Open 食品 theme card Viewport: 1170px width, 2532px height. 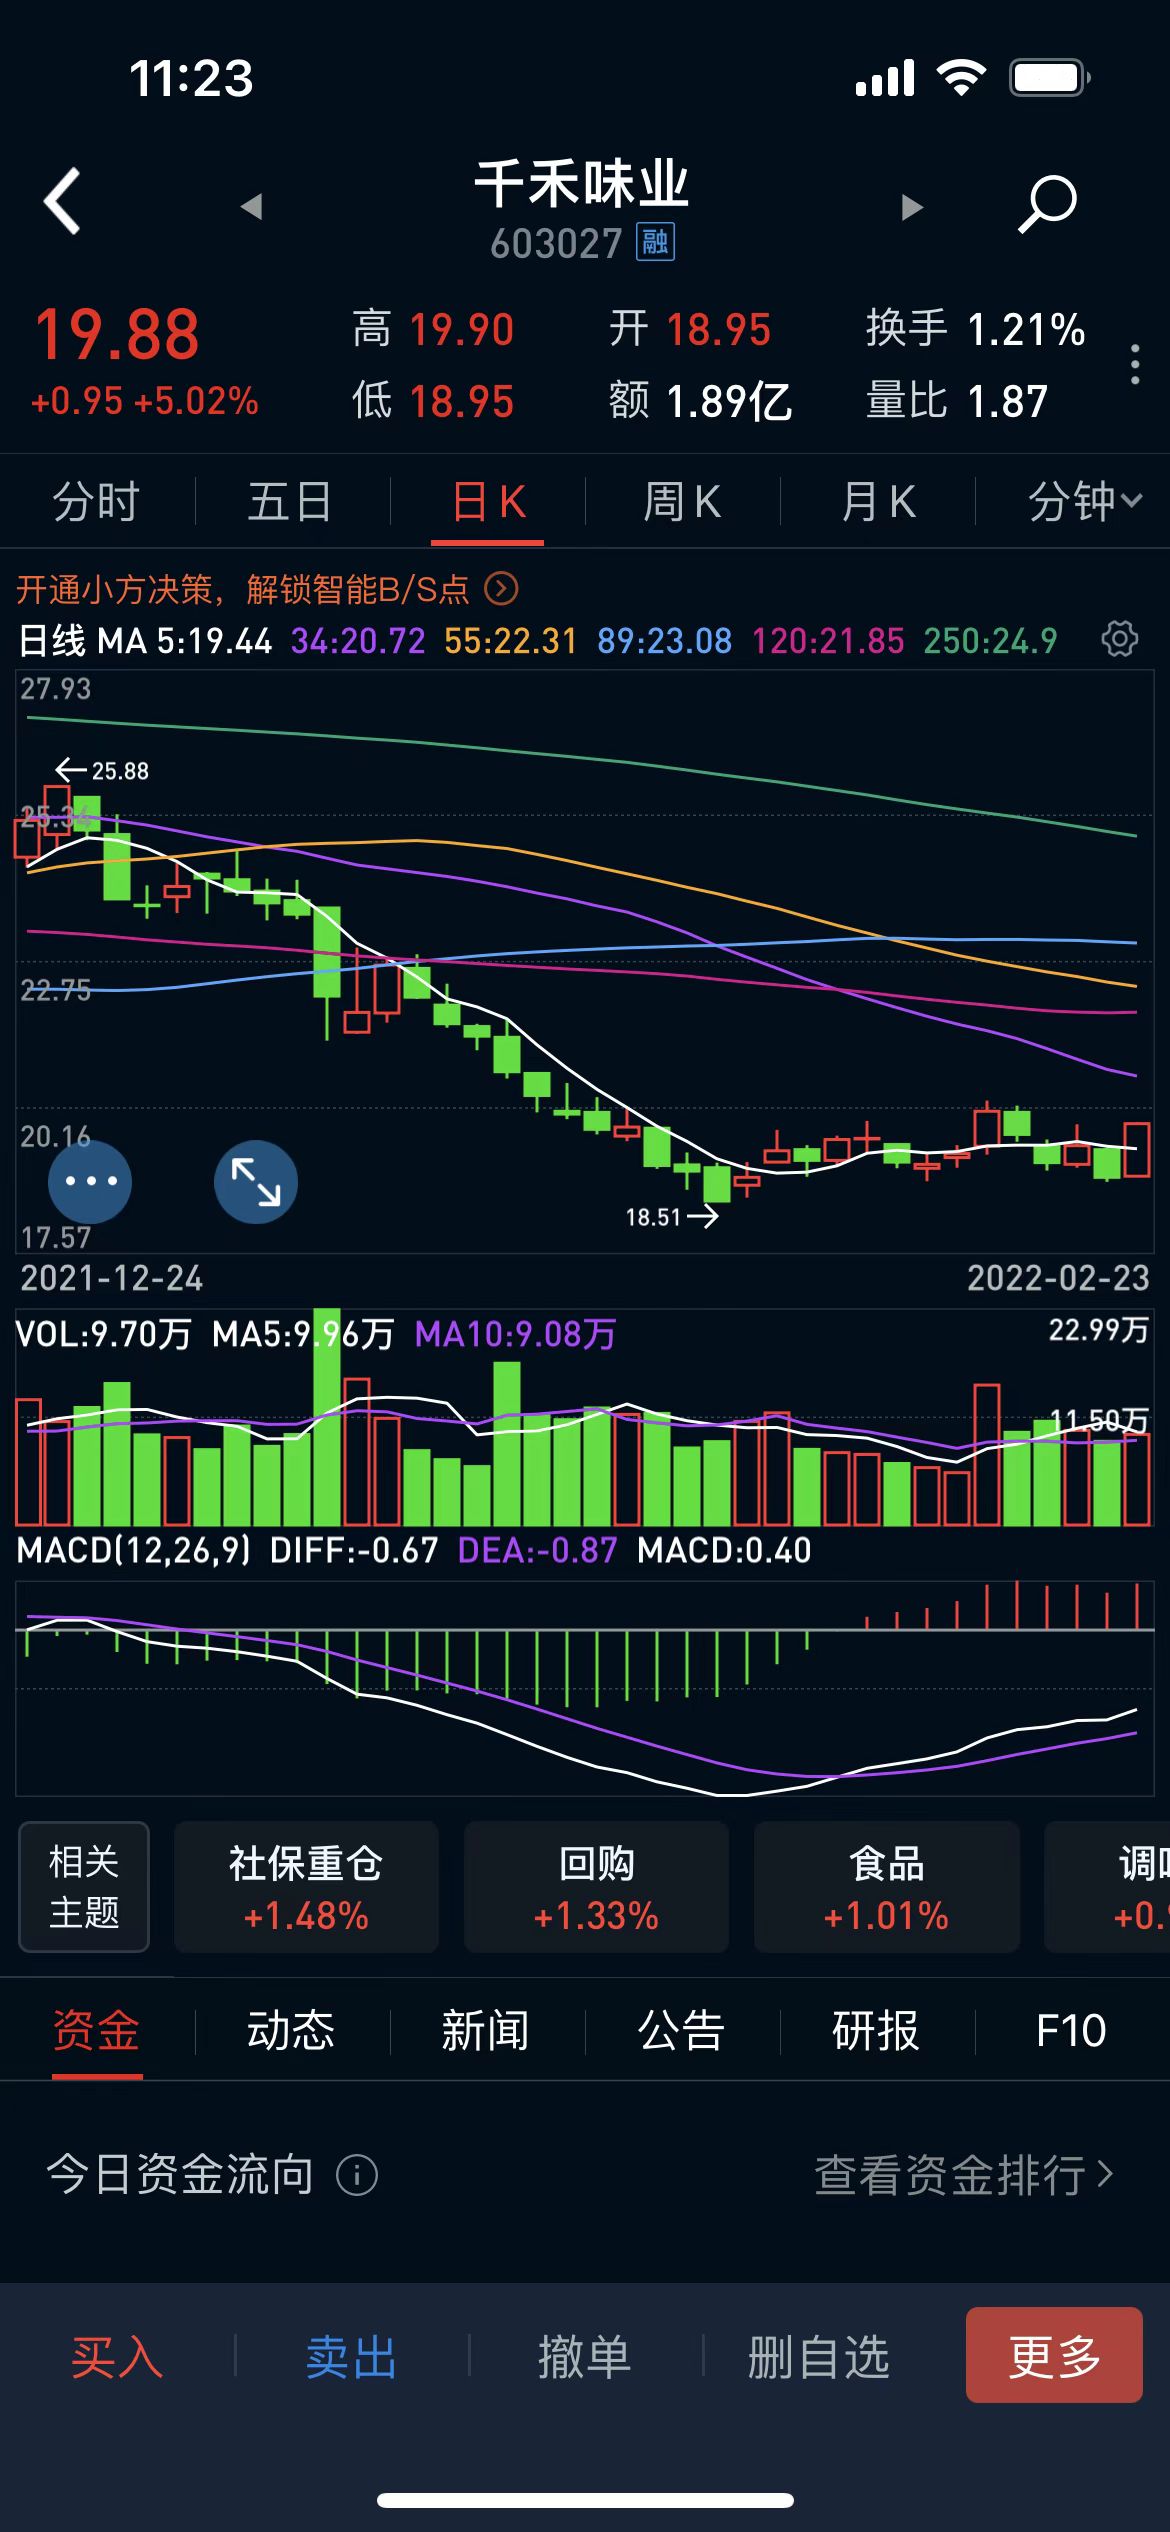pyautogui.click(x=886, y=1886)
